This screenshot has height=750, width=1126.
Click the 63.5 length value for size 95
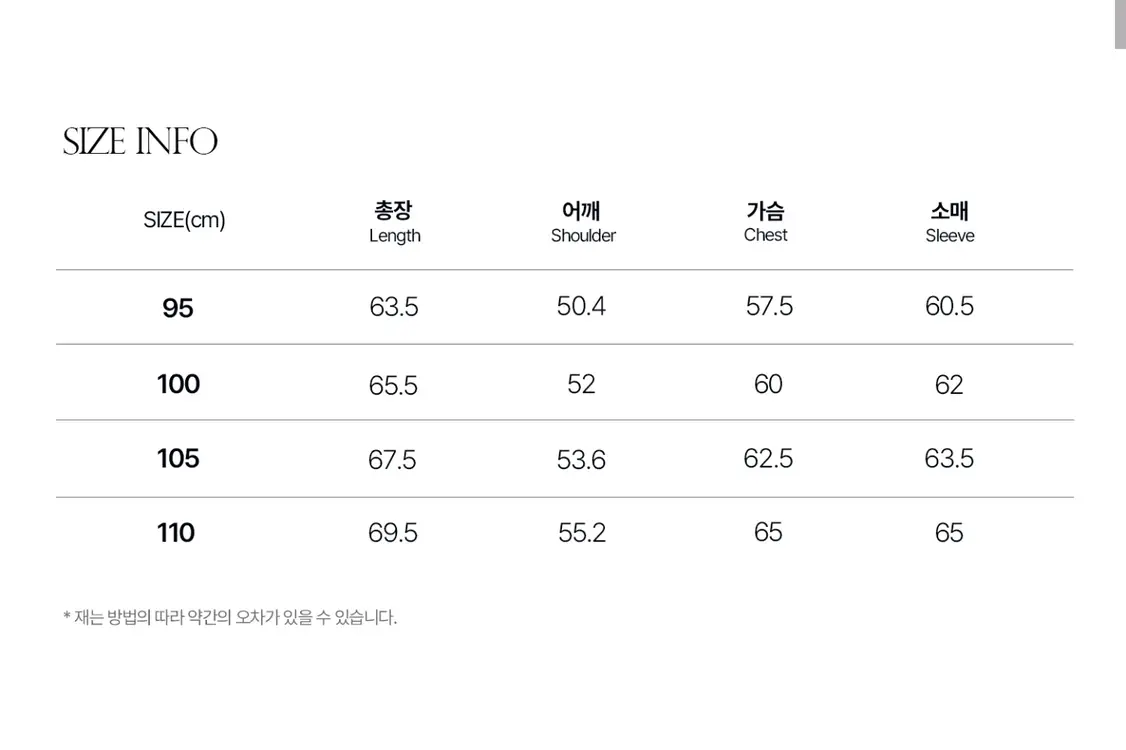pyautogui.click(x=394, y=307)
